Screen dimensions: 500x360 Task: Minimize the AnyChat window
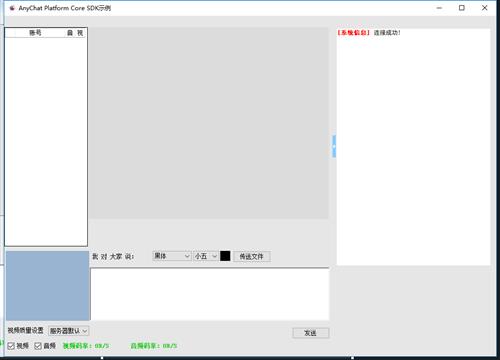click(439, 8)
